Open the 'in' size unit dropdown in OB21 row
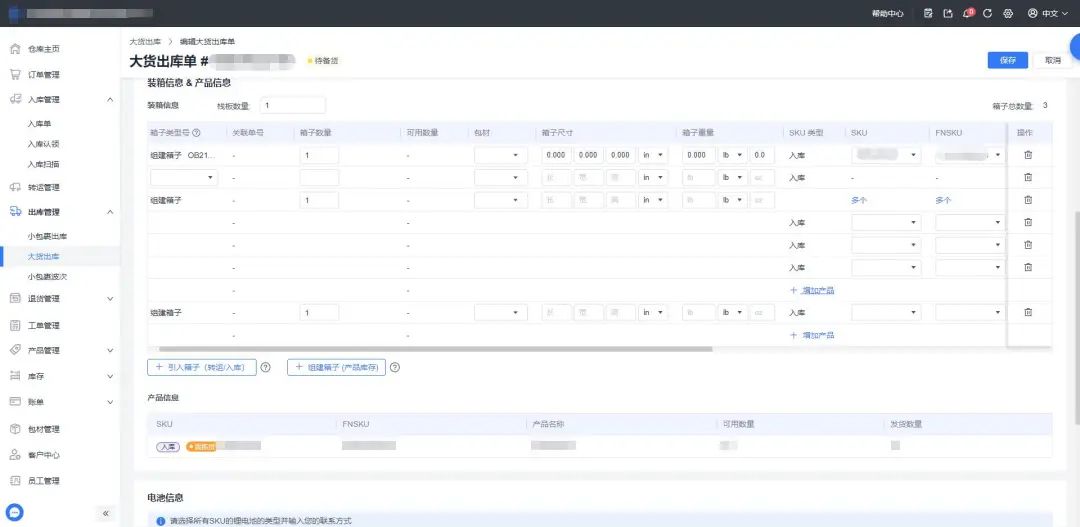1080x527 pixels. 653,155
